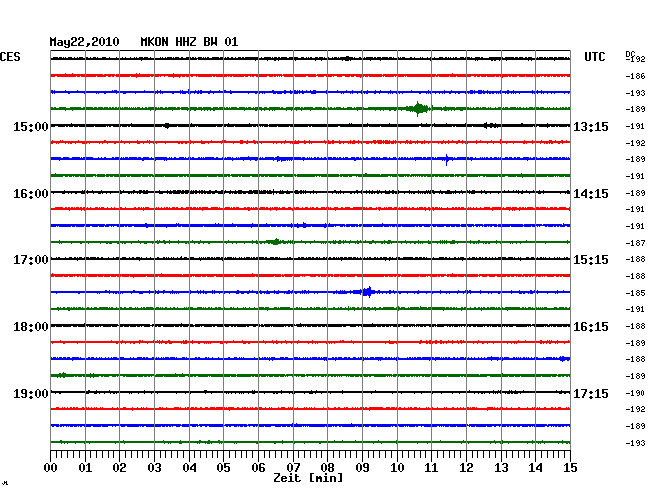Image resolution: width=650 pixels, height=494 pixels.
Task: Click the 13:15 UTC time label
Action: point(591,126)
